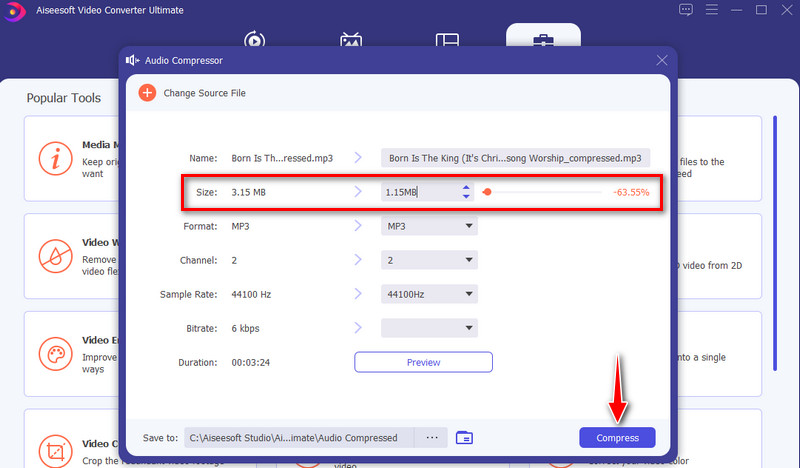Click the feedback chat icon in title bar

pyautogui.click(x=686, y=10)
